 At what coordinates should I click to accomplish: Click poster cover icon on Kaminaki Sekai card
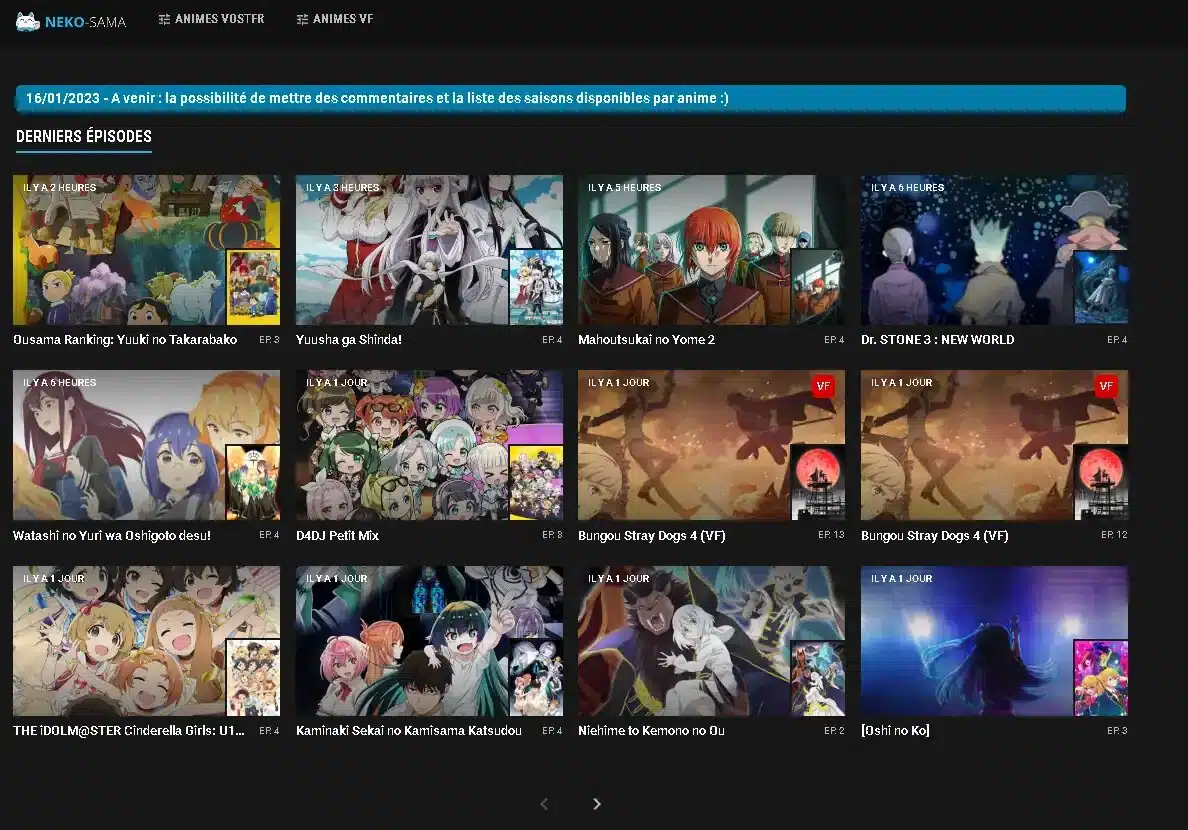pos(536,678)
